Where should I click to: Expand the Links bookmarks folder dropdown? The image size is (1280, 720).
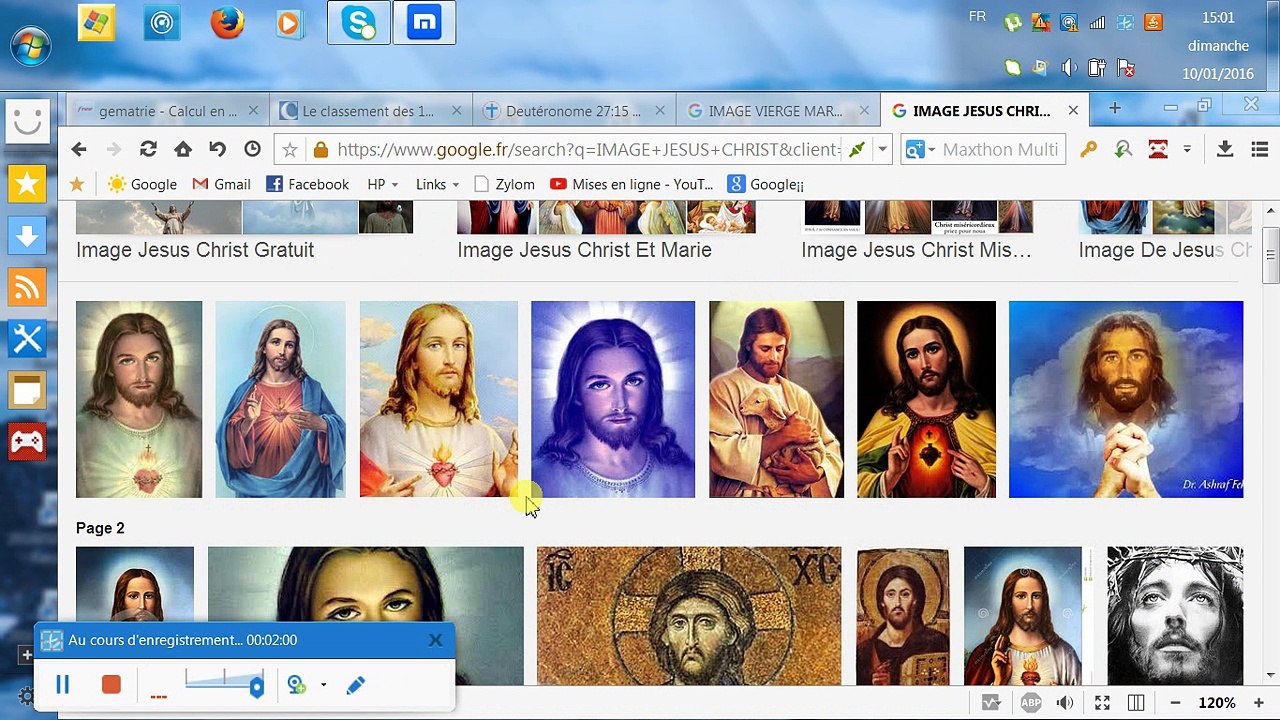coord(437,184)
